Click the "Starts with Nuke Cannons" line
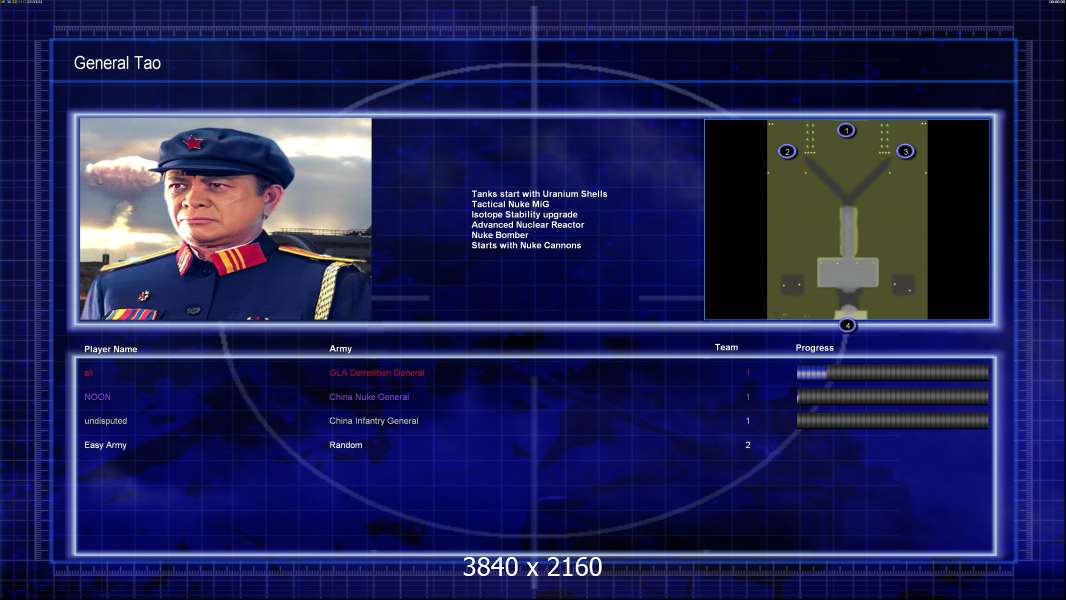The height and width of the screenshot is (600, 1066). coord(526,245)
